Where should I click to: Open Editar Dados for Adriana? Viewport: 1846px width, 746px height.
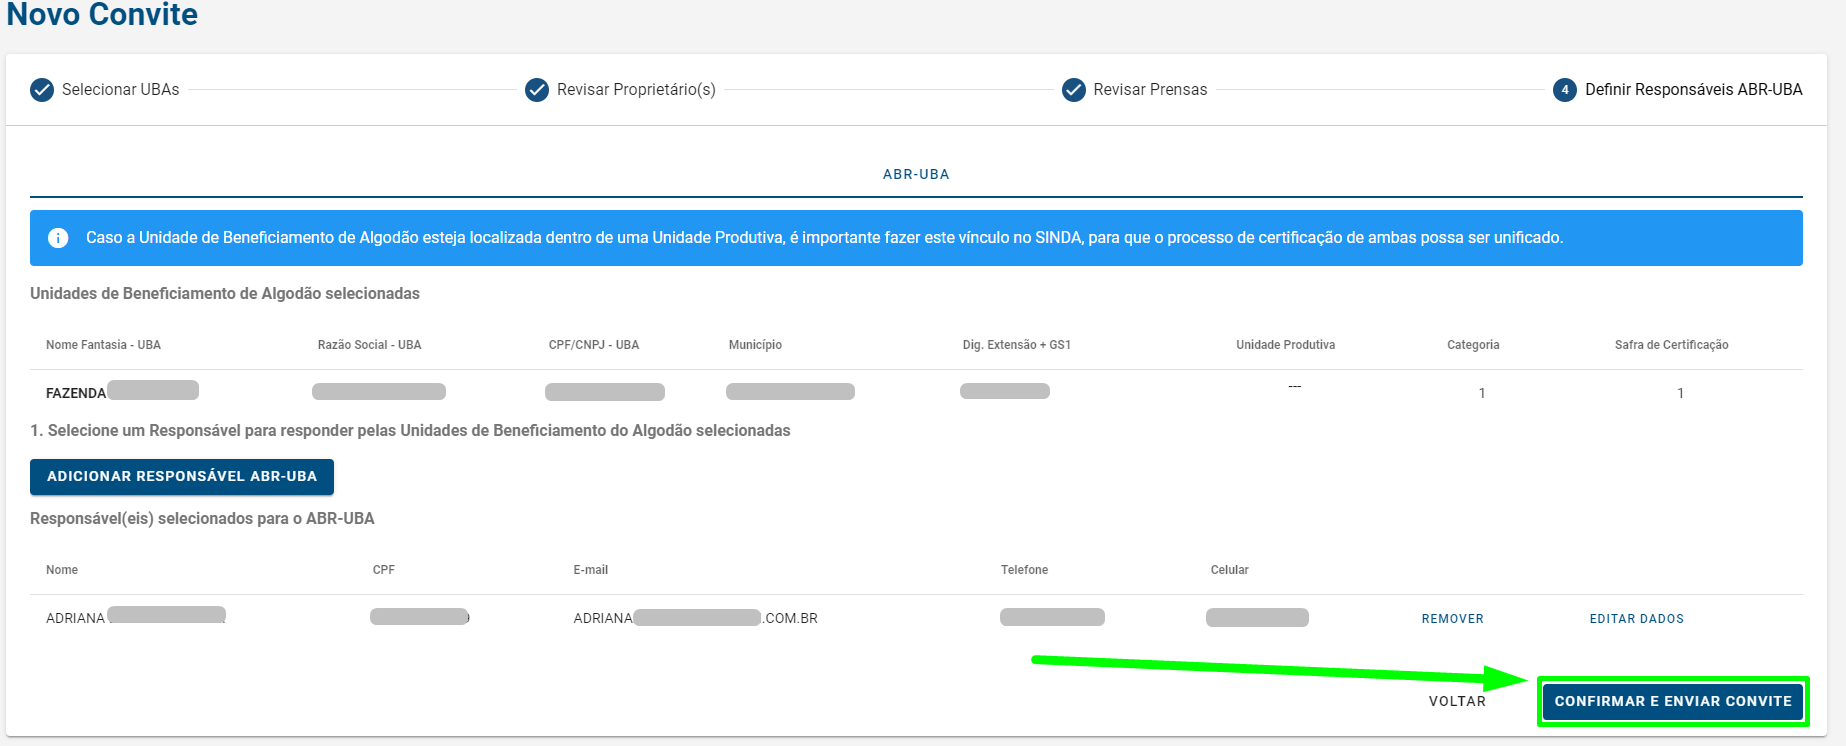pos(1636,619)
